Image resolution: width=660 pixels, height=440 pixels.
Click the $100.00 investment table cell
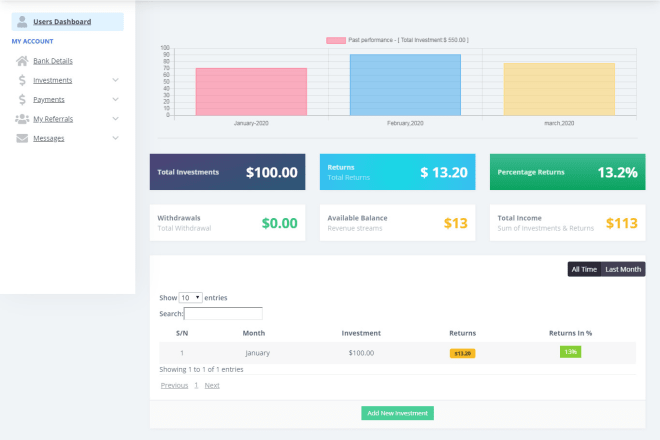click(x=361, y=353)
